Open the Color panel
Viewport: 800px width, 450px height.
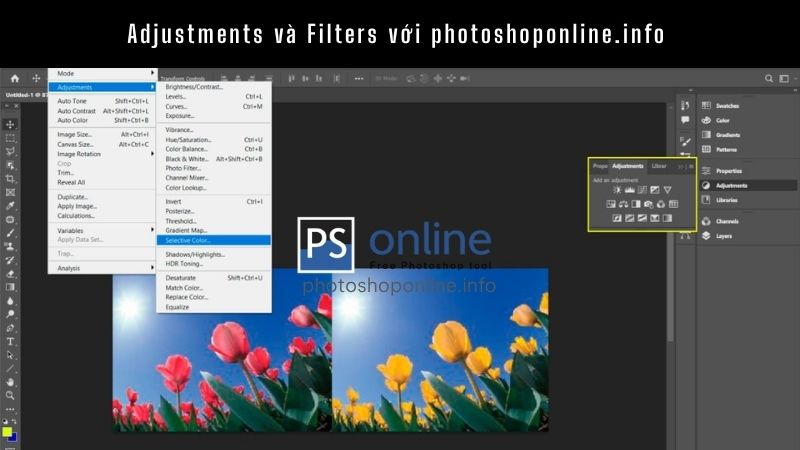[x=716, y=120]
